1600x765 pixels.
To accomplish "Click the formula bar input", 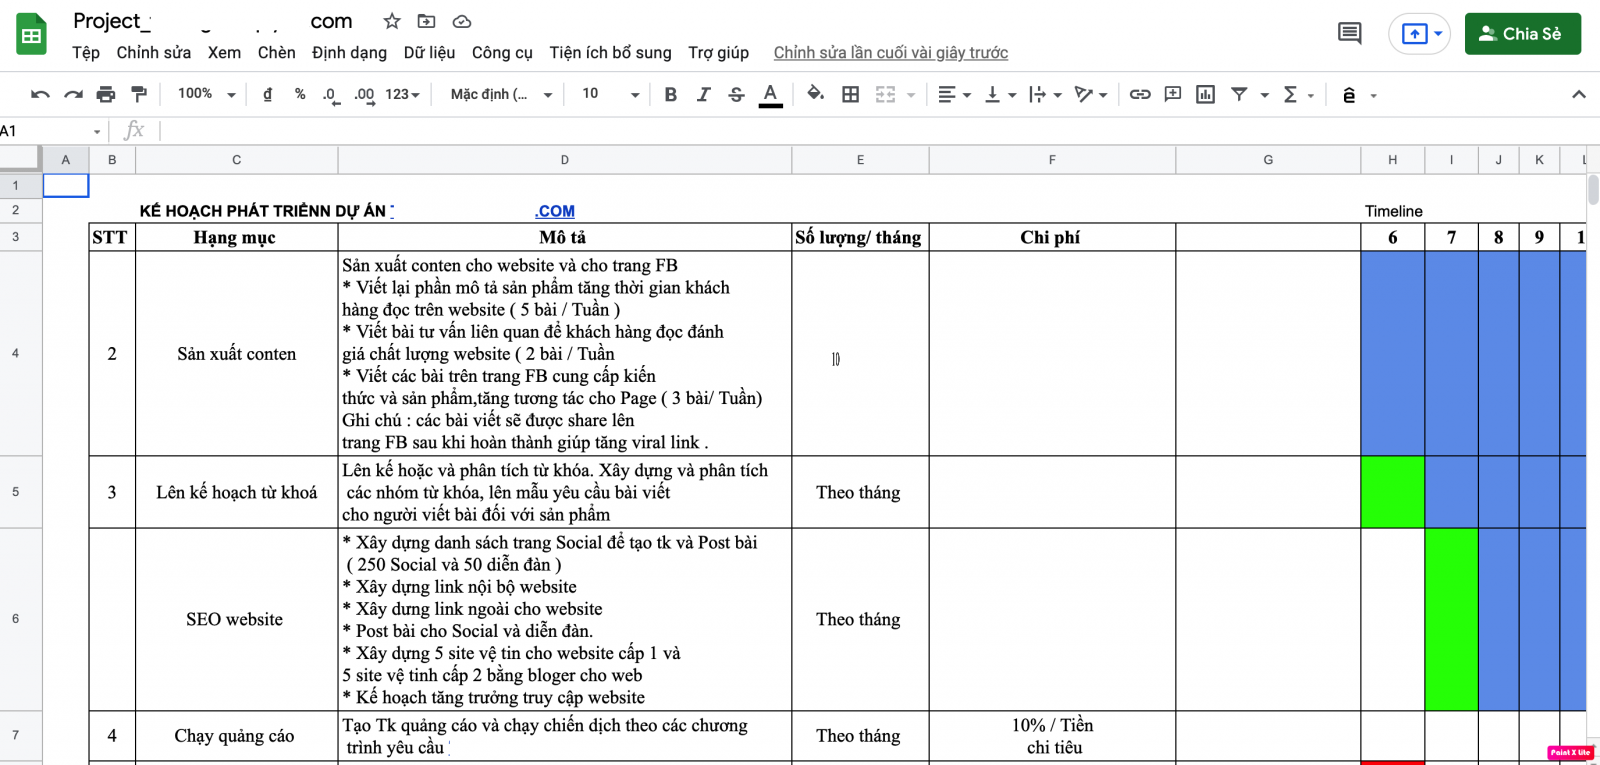I will (880, 131).
